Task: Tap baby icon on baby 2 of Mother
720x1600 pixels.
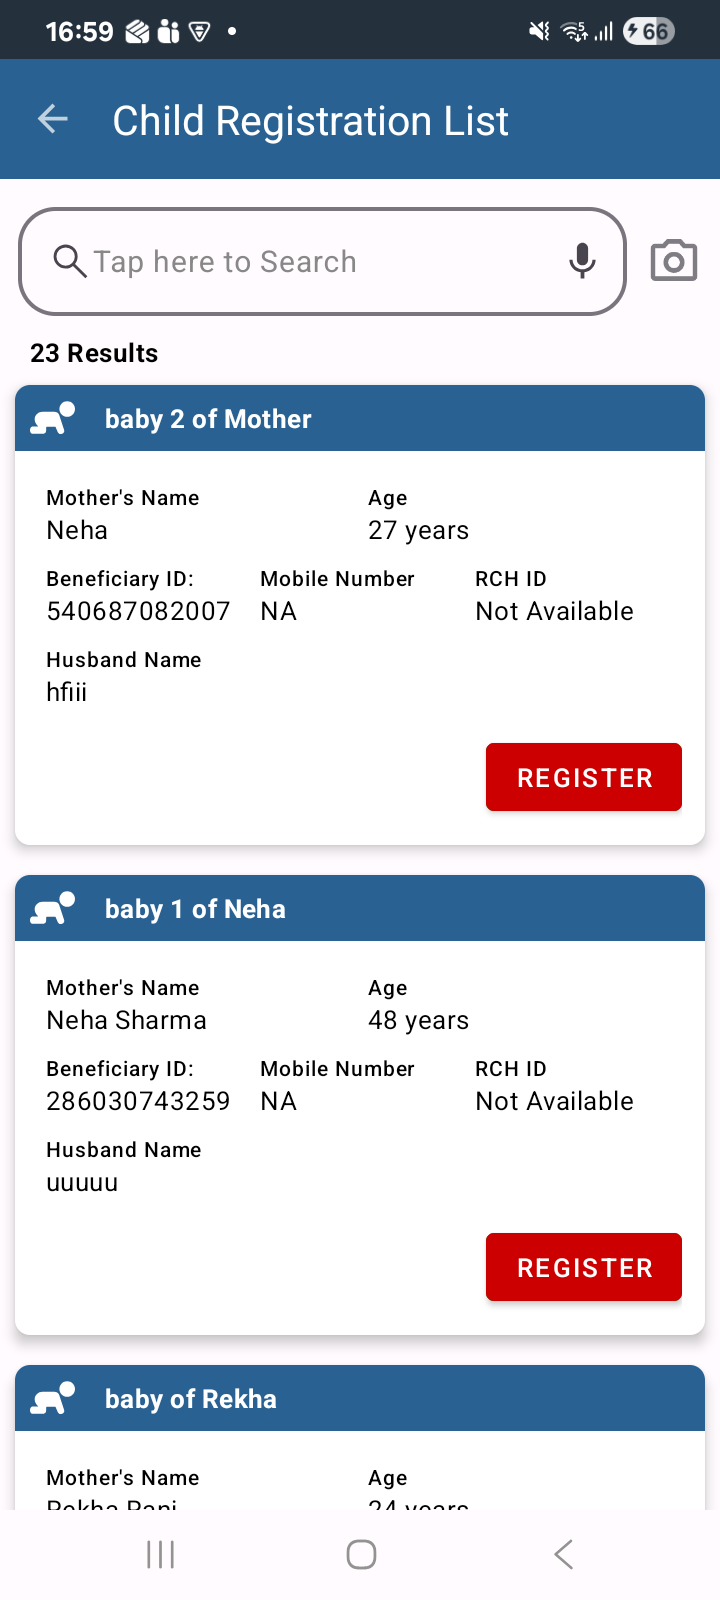Action: [53, 418]
